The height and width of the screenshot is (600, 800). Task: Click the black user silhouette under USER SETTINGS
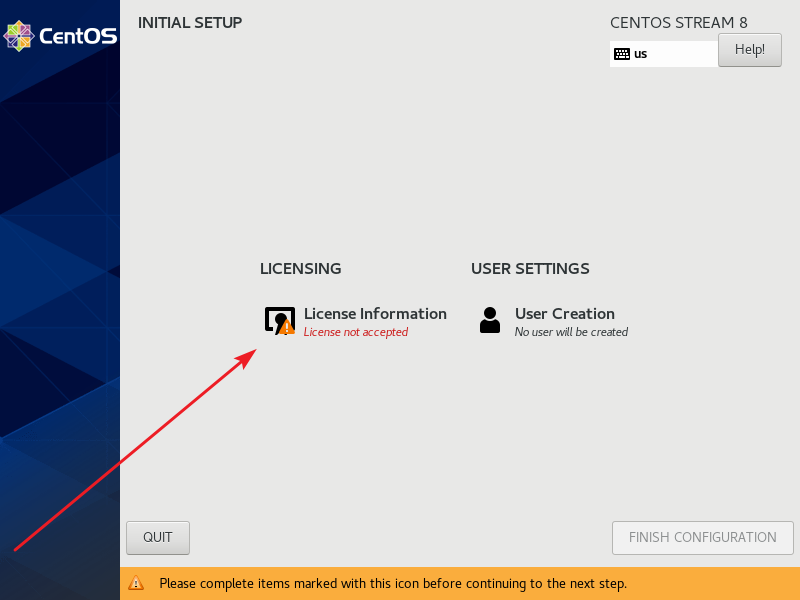(489, 319)
